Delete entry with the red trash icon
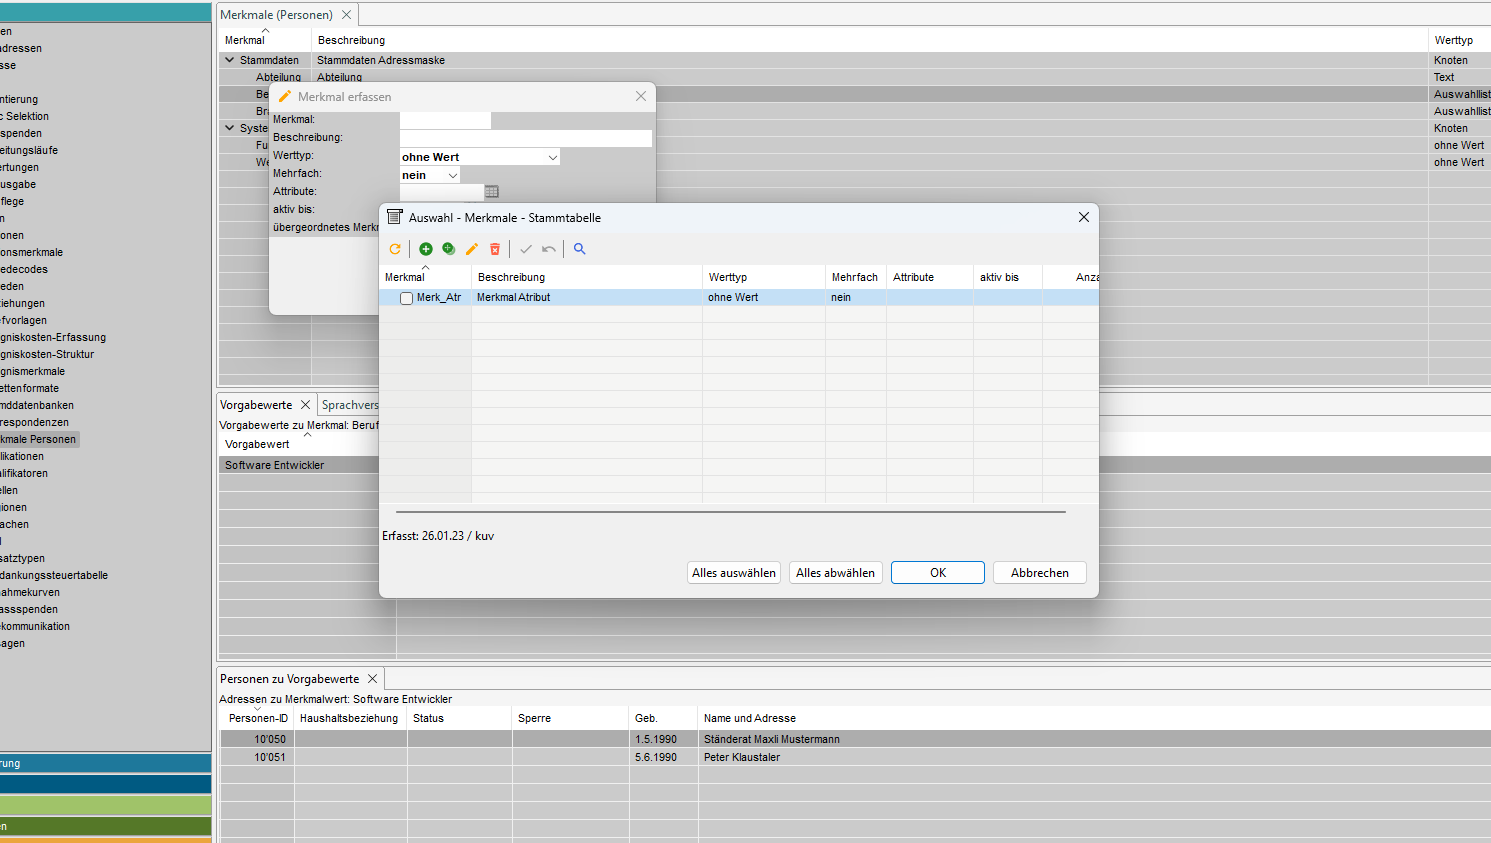1491x843 pixels. 495,249
